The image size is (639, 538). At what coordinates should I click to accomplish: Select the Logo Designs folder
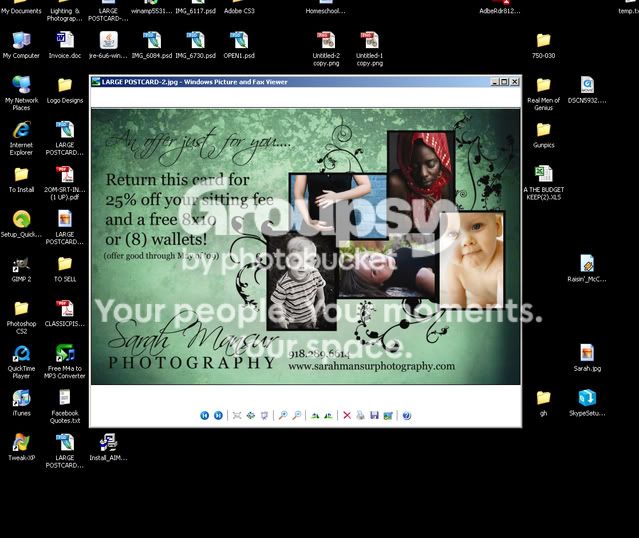(65, 90)
